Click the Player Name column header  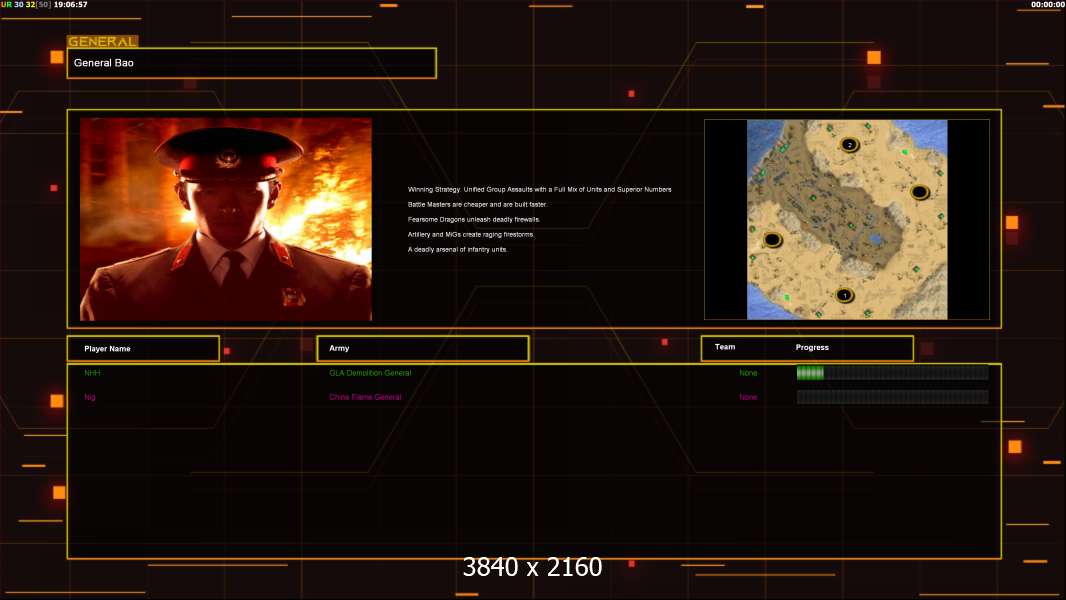[x=143, y=349]
